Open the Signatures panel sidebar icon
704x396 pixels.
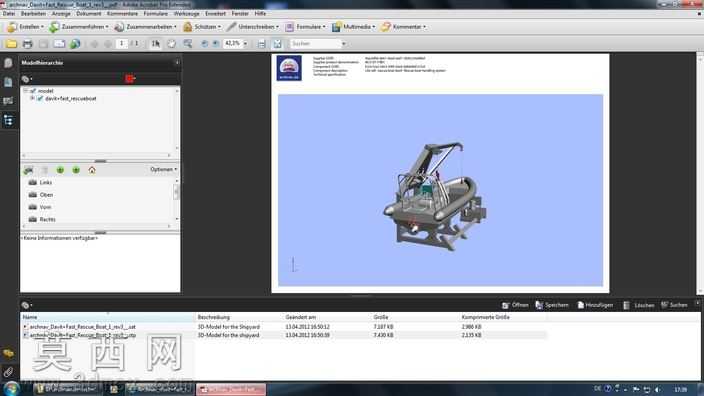click(x=8, y=101)
